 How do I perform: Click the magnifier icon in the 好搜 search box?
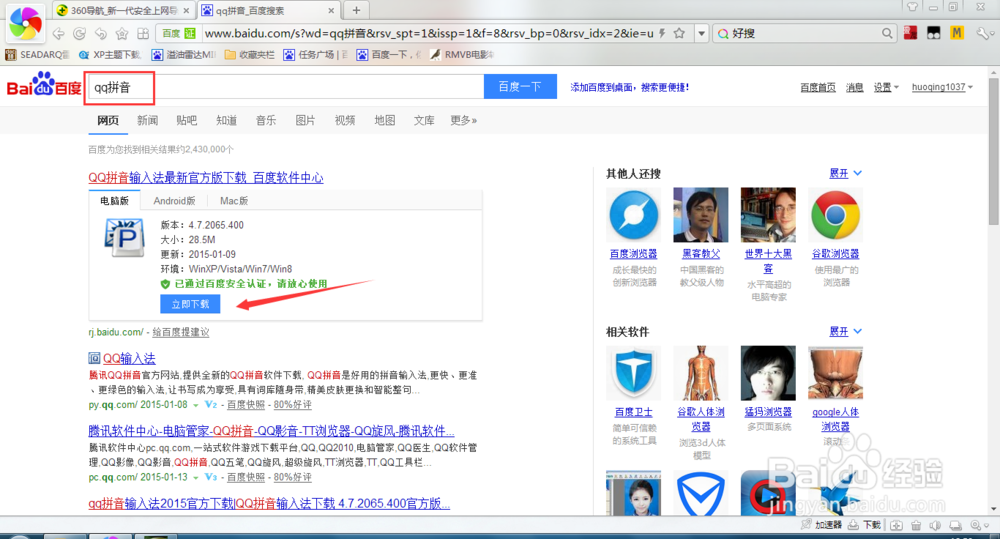click(x=887, y=33)
